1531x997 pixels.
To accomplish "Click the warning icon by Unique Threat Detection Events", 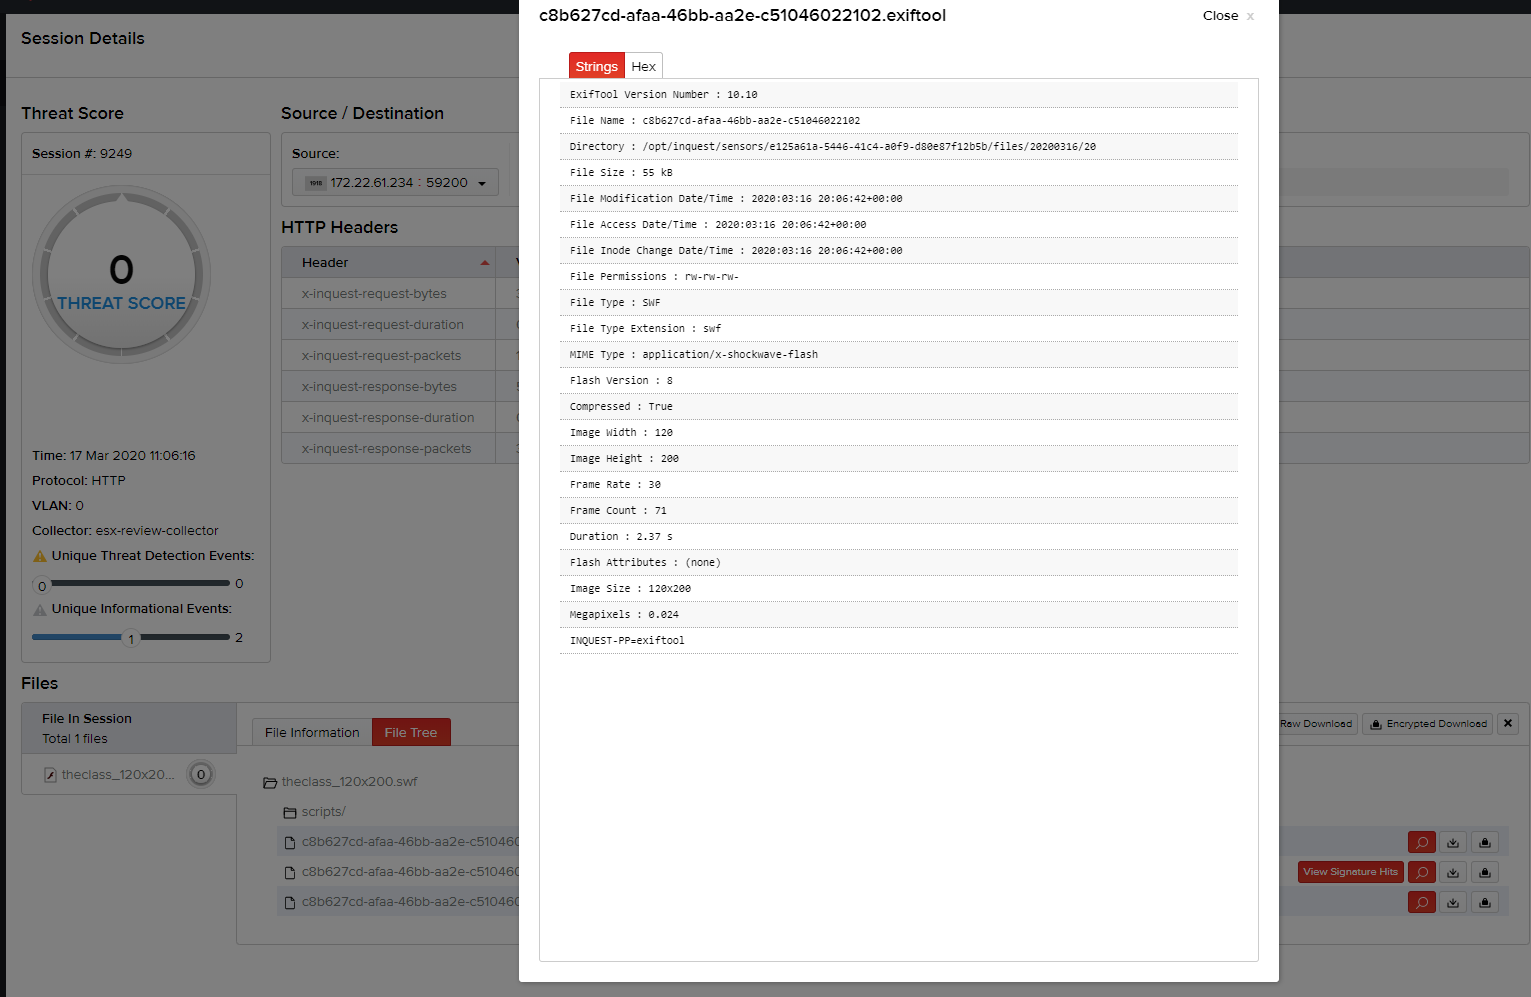I will [40, 556].
